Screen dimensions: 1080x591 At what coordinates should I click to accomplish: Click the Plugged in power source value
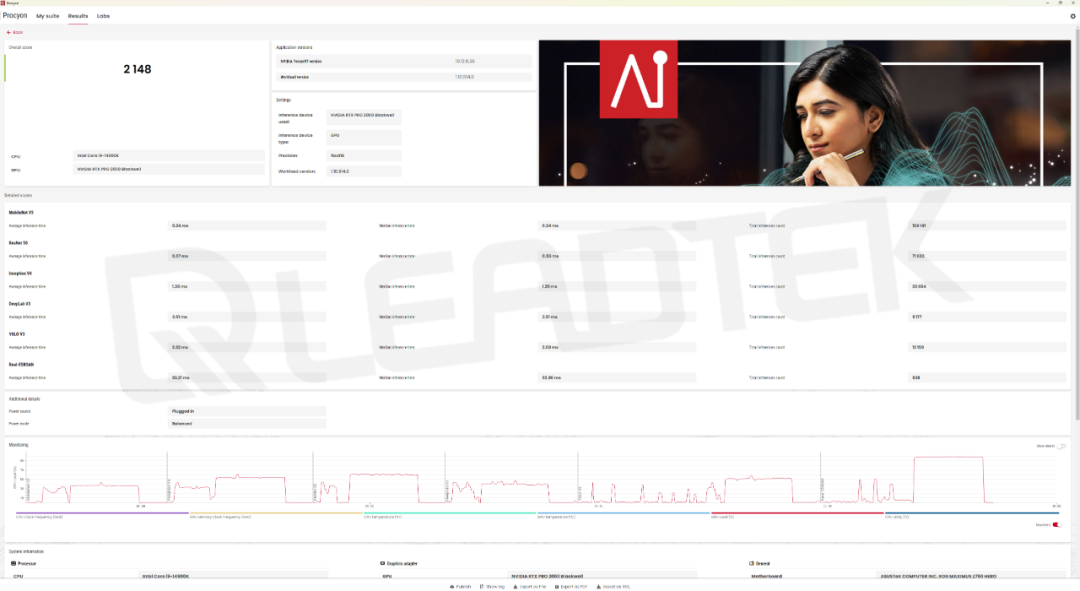[247, 411]
